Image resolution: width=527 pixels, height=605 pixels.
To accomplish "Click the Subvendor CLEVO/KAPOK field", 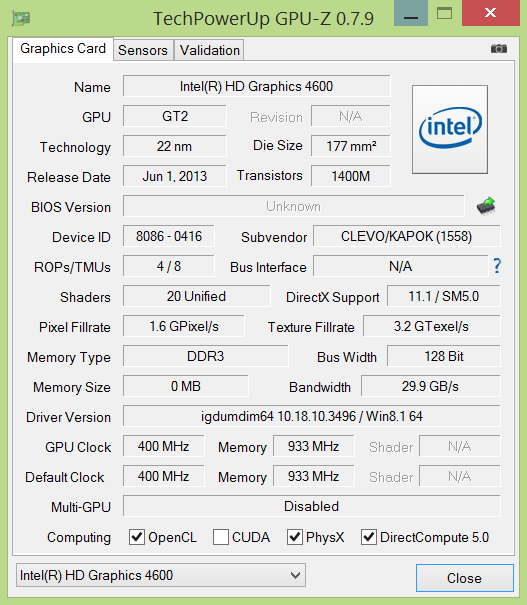I will tap(407, 236).
